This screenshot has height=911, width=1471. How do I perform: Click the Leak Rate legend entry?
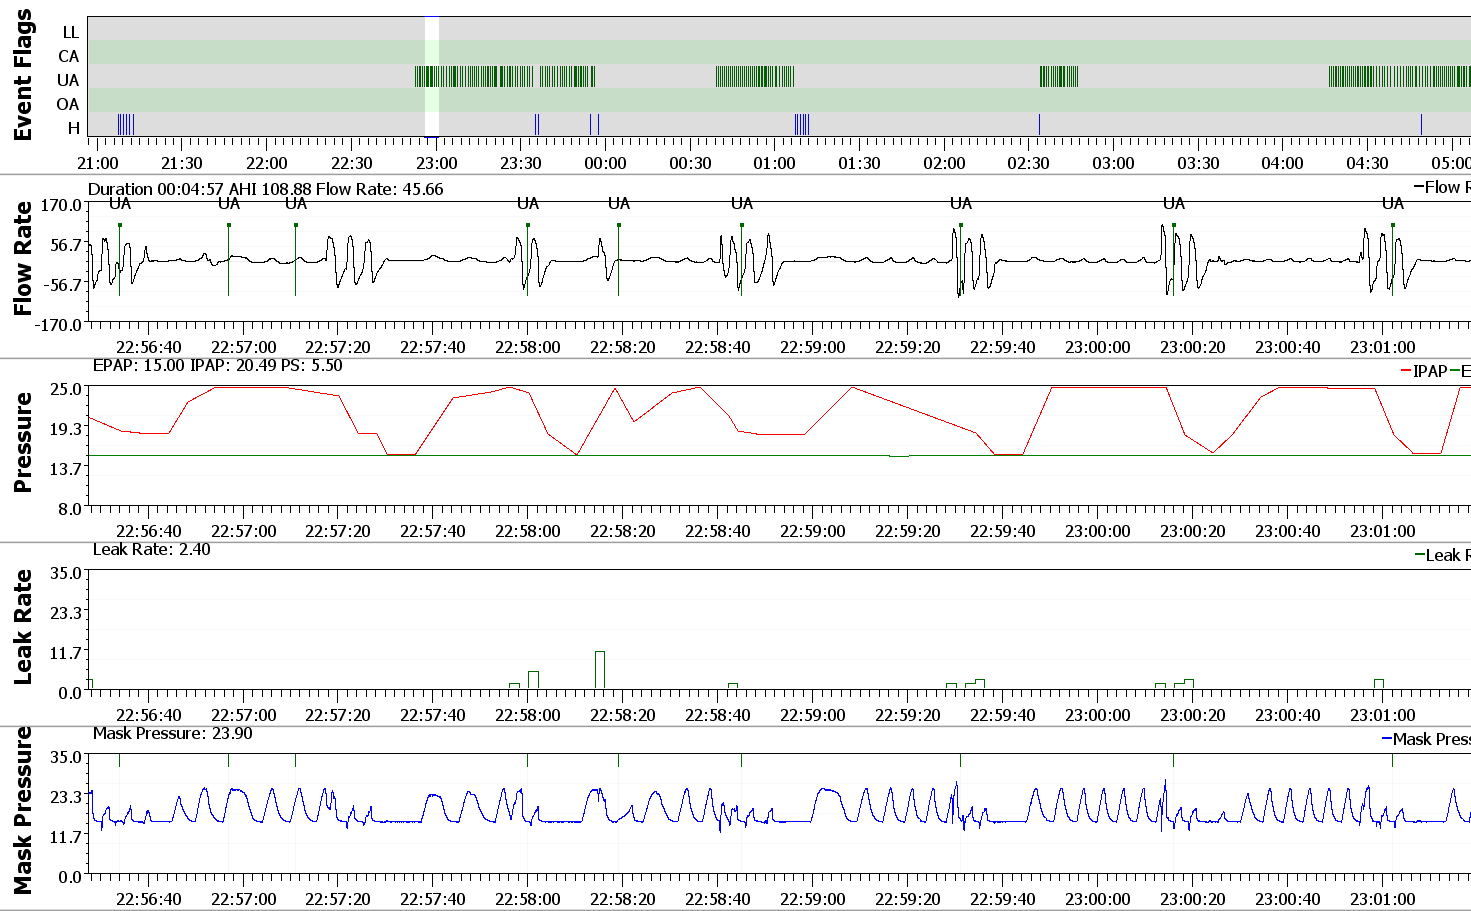coord(1442,555)
